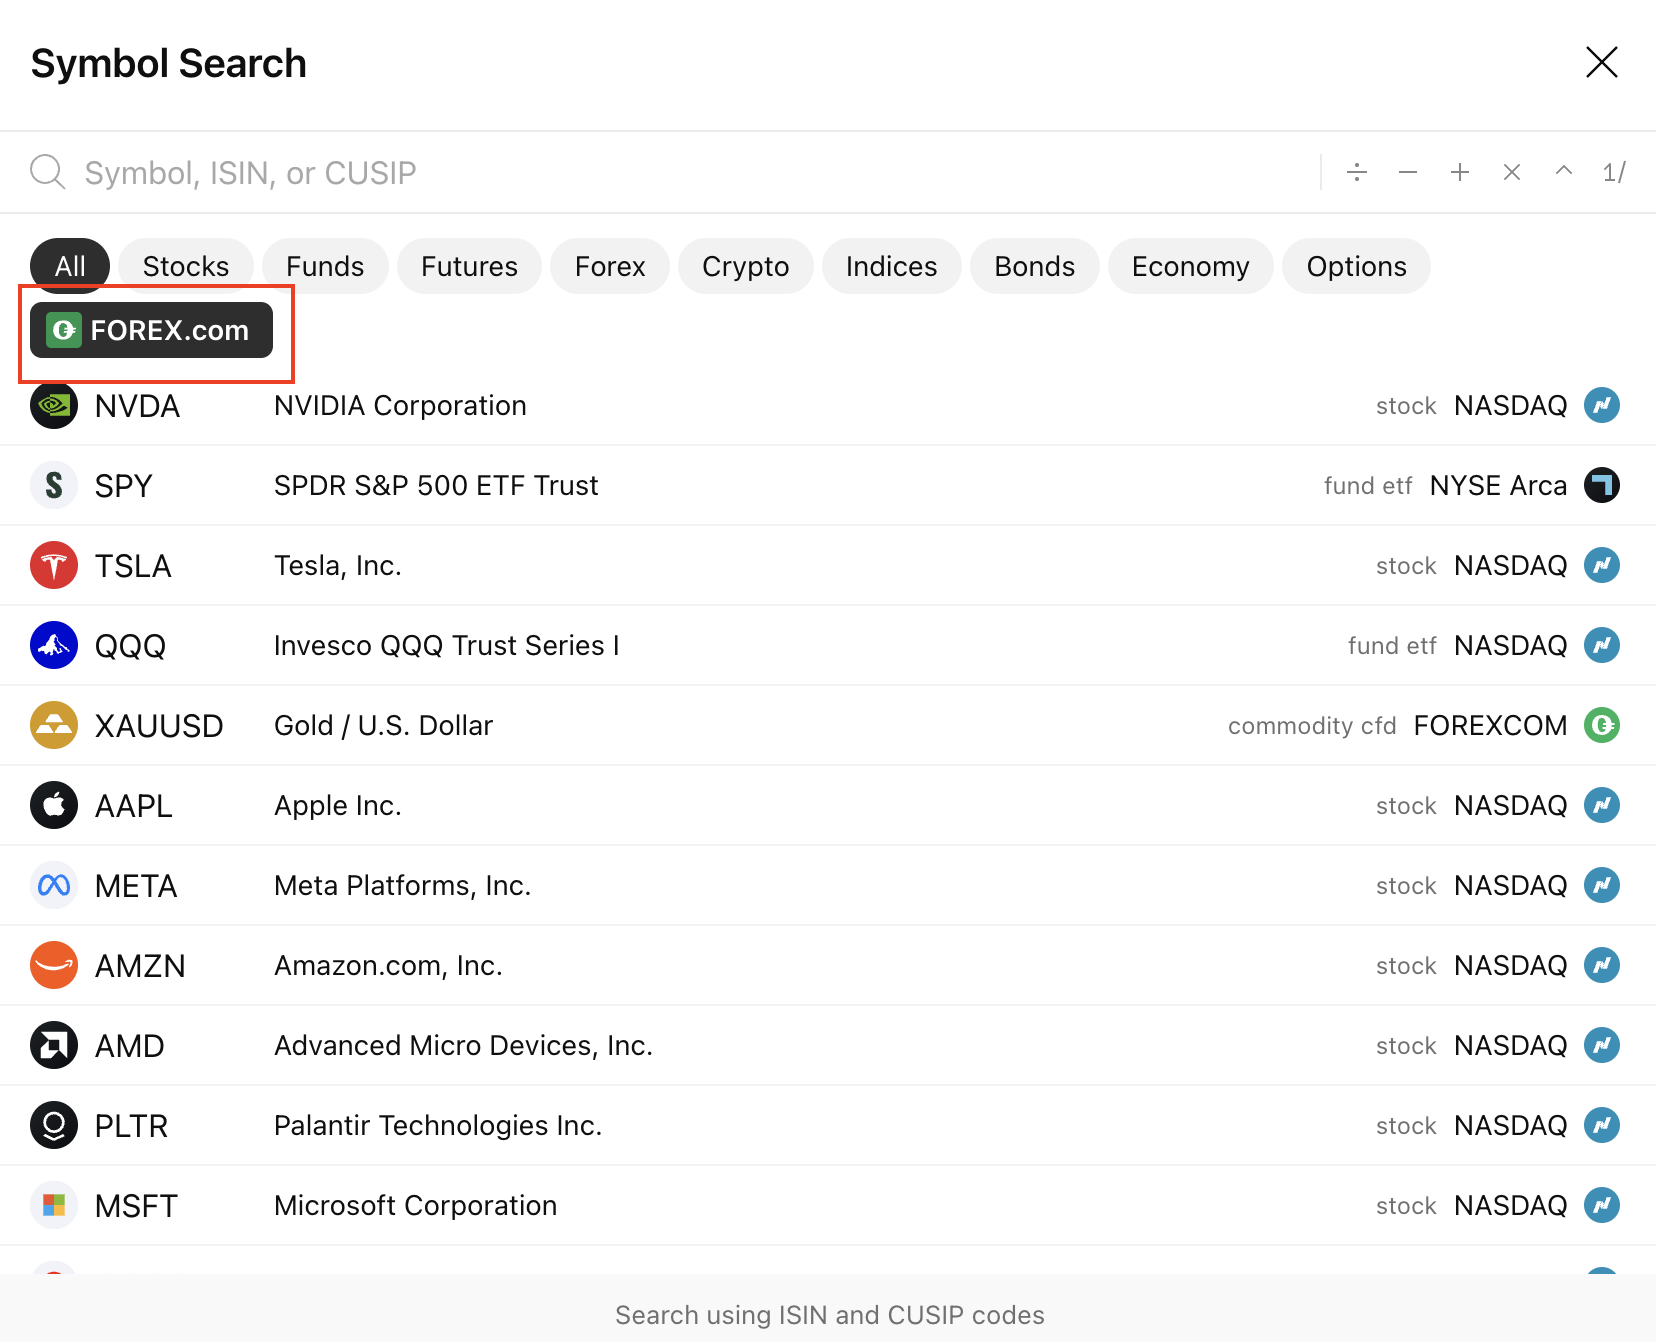
Task: Click 'Search using ISIN and CUSIP codes' hint
Action: coord(830,1314)
